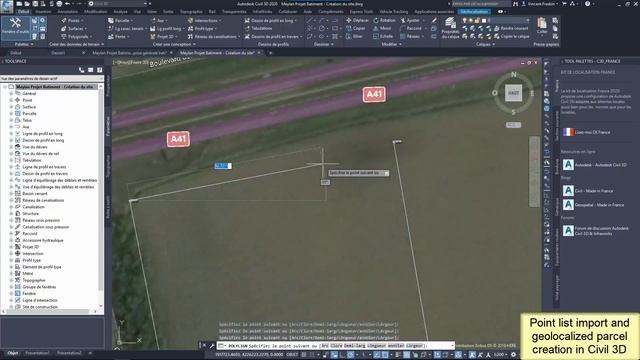This screenshot has width=640, height=360.
Task: Select the Déplacer move tool
Action: [x=357, y=20]
